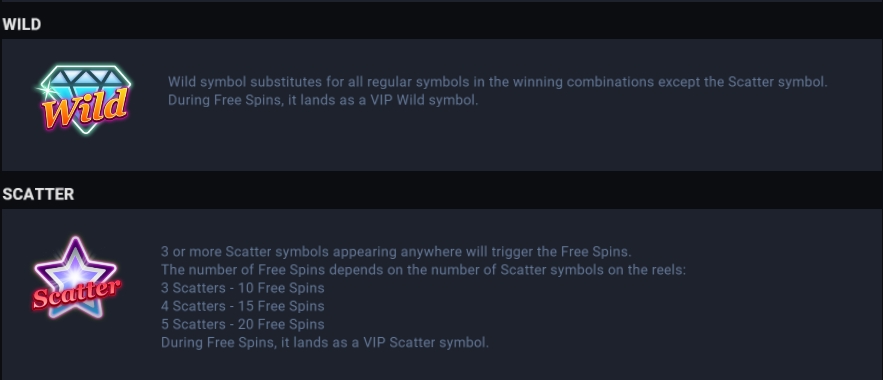Viewport: 883px width, 380px height.
Task: Click the 'Wild symbol substitutes' description line
Action: click(x=498, y=82)
